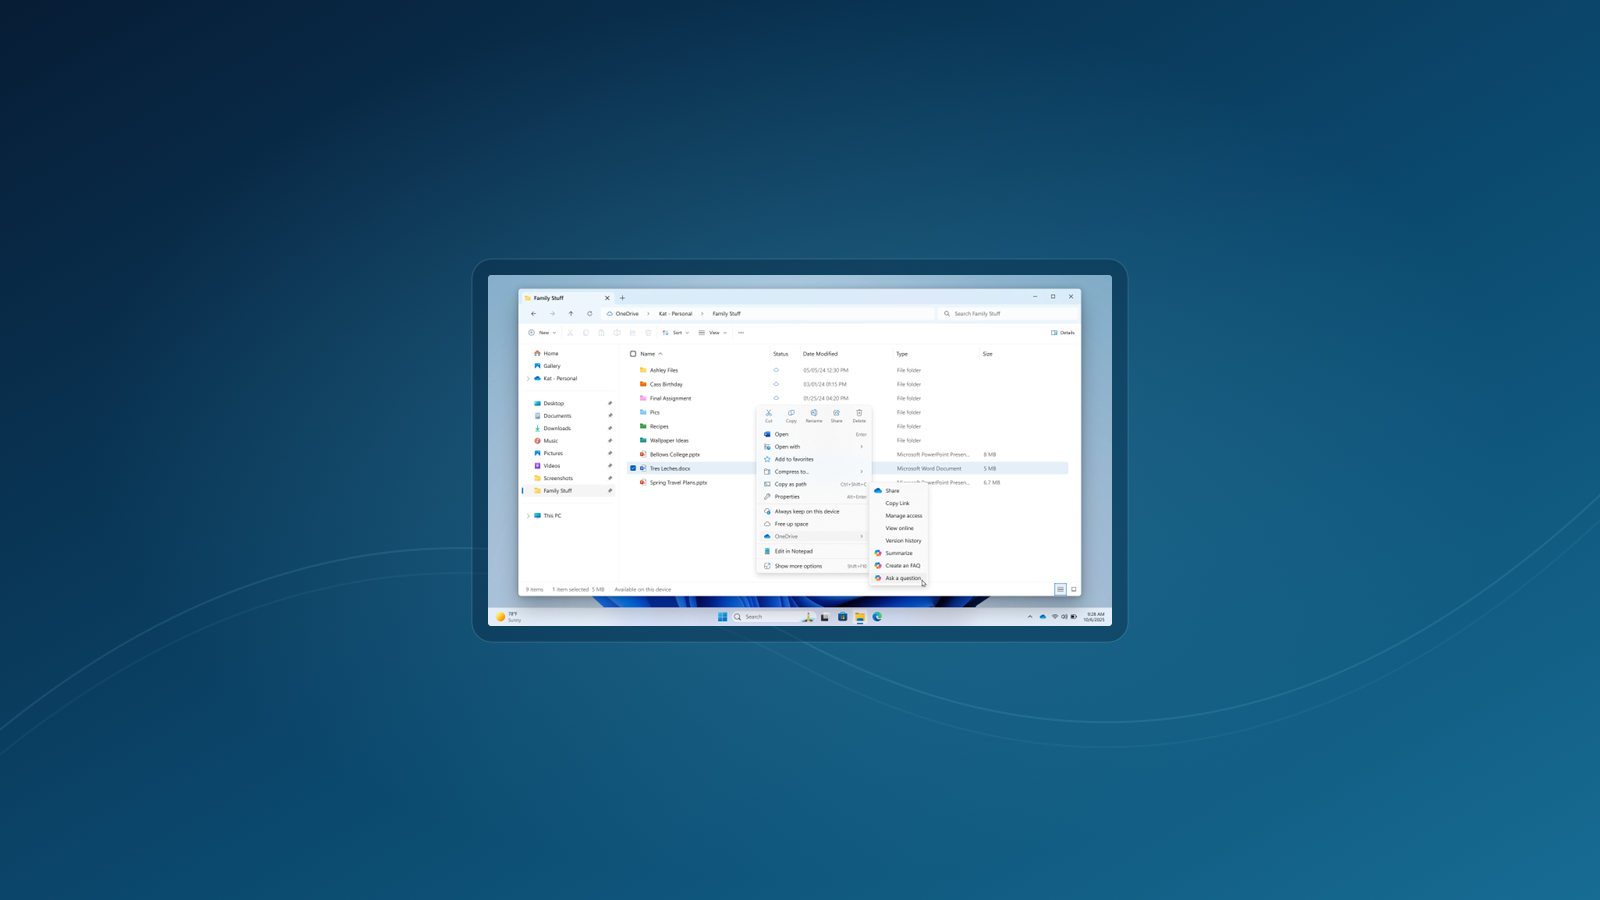The height and width of the screenshot is (900, 1600).
Task: Open the View dropdown
Action: point(713,333)
